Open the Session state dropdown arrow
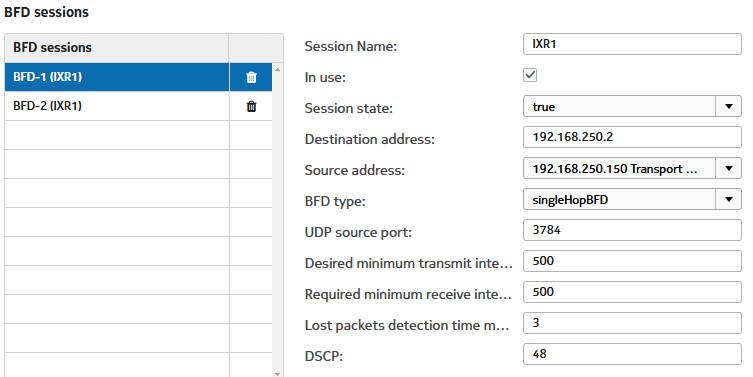The height and width of the screenshot is (377, 753). pos(729,106)
